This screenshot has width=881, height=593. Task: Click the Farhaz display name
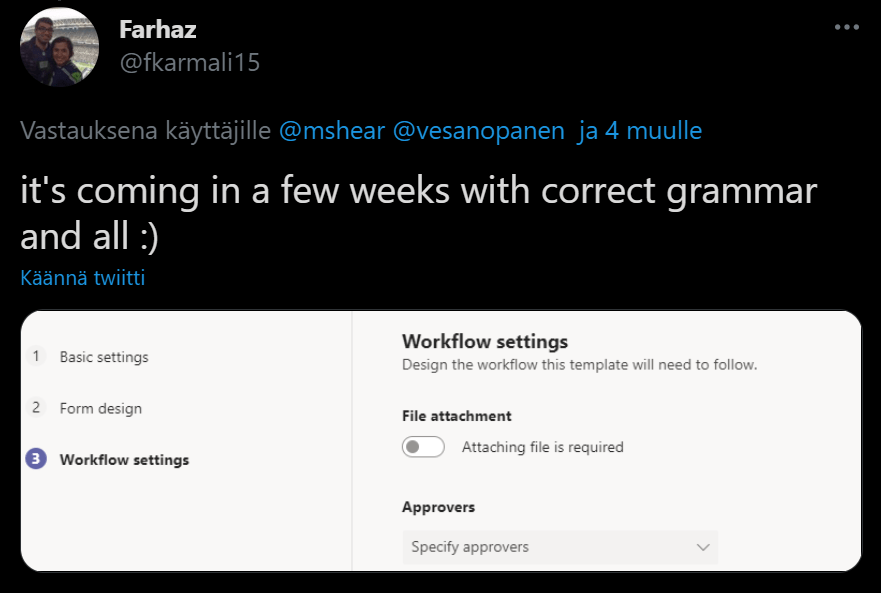point(158,29)
